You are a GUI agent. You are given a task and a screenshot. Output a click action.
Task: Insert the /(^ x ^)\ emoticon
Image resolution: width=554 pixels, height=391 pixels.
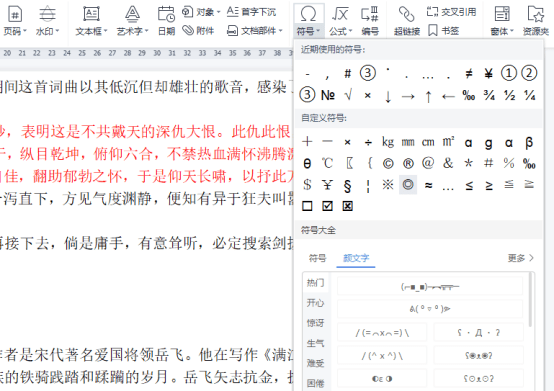click(x=382, y=355)
